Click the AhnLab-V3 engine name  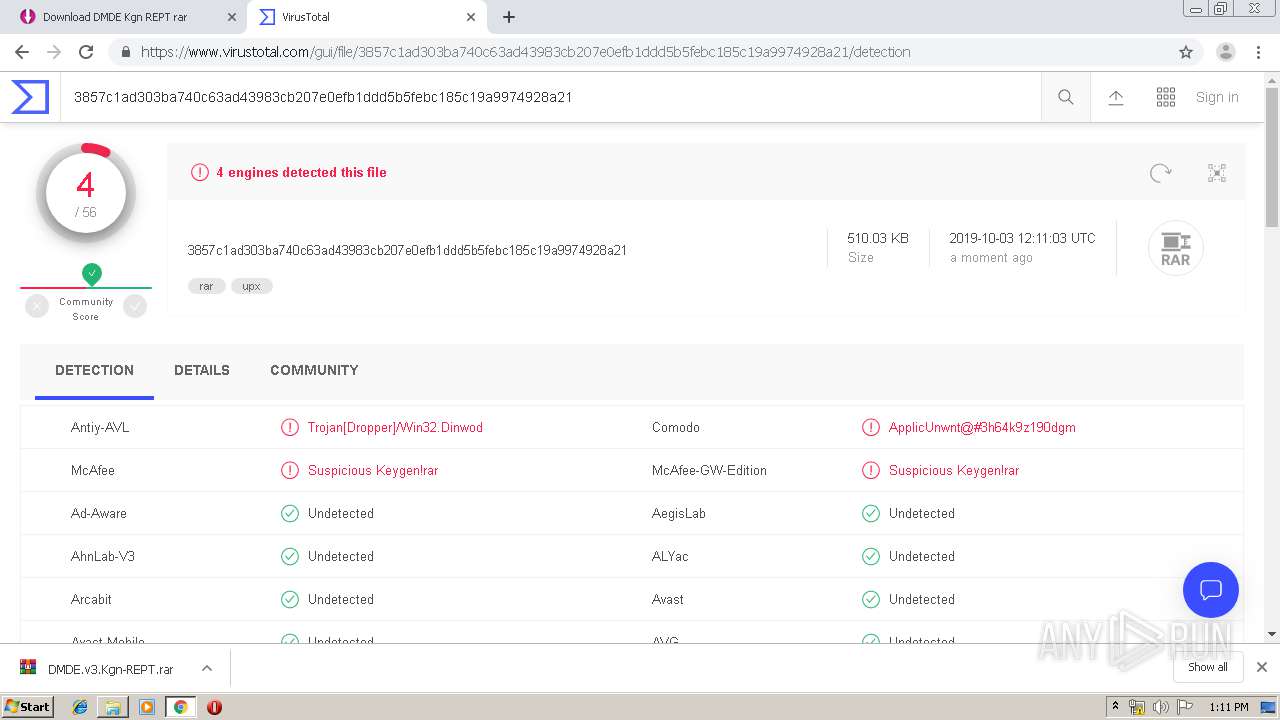[x=103, y=556]
